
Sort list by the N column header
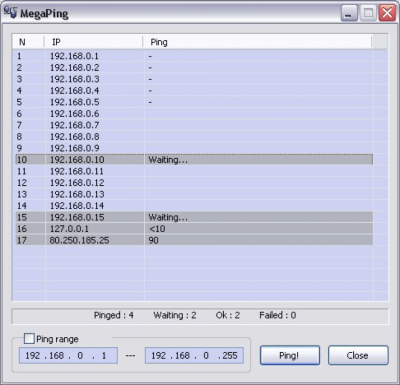click(x=28, y=42)
